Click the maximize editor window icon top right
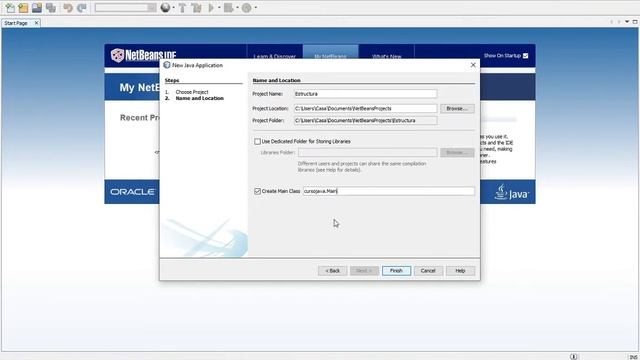This screenshot has height=360, width=640. point(635,22)
